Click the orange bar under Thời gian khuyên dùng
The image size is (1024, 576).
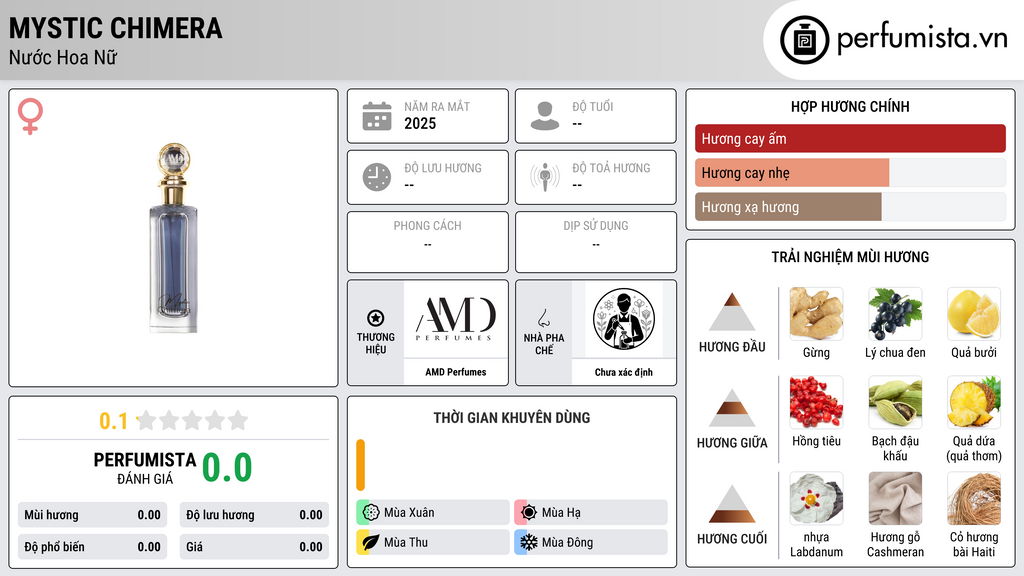pyautogui.click(x=360, y=465)
